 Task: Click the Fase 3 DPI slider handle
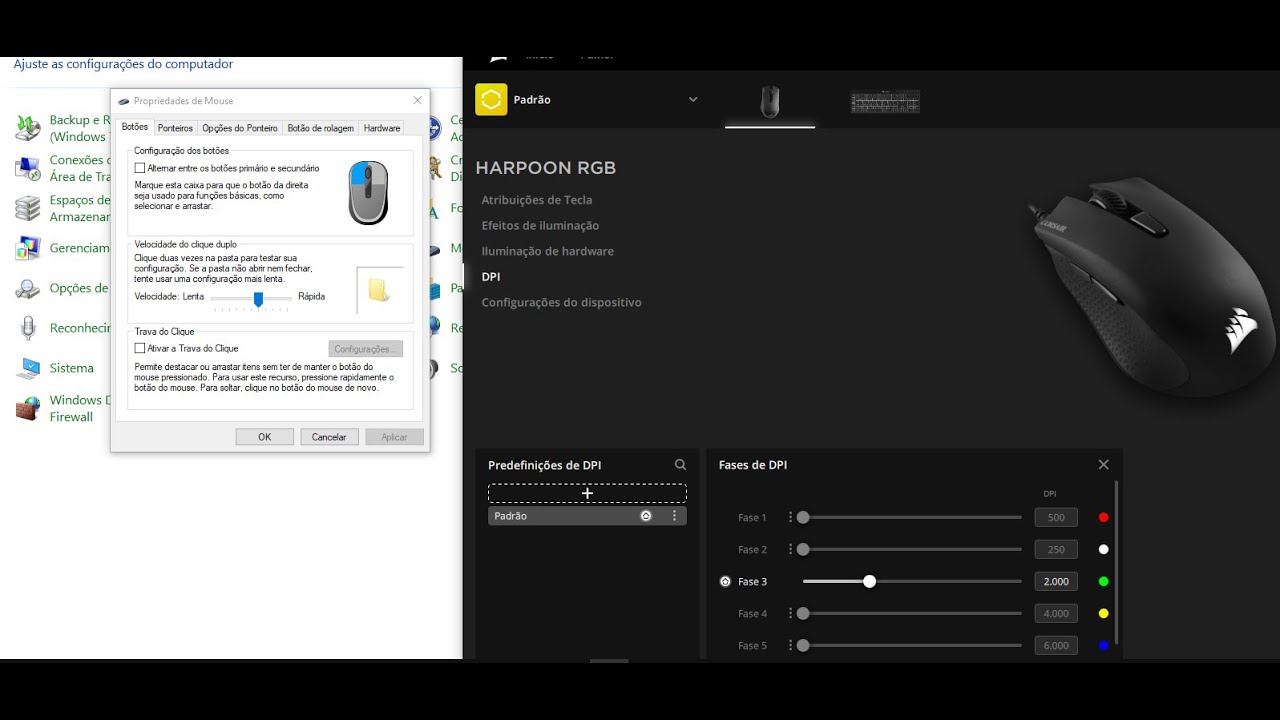(x=869, y=581)
